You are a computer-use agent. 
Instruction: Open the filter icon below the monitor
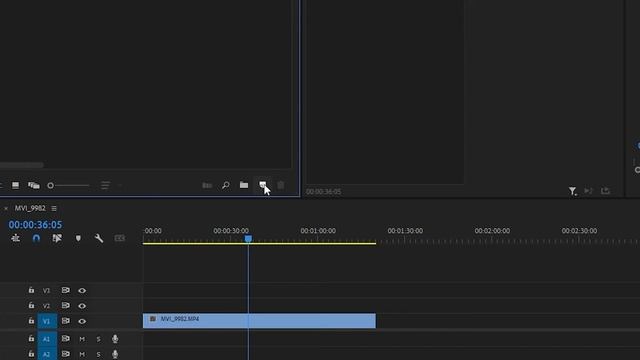(572, 191)
